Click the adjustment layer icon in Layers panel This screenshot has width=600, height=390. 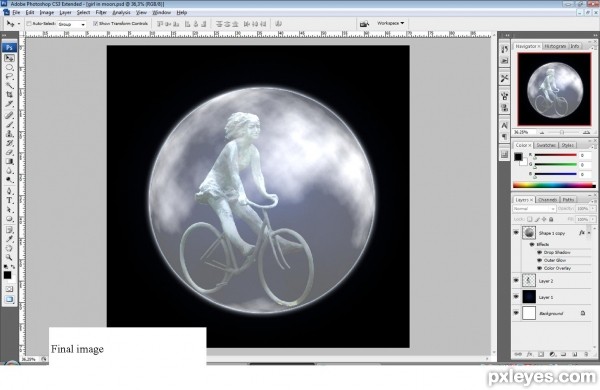click(552, 354)
